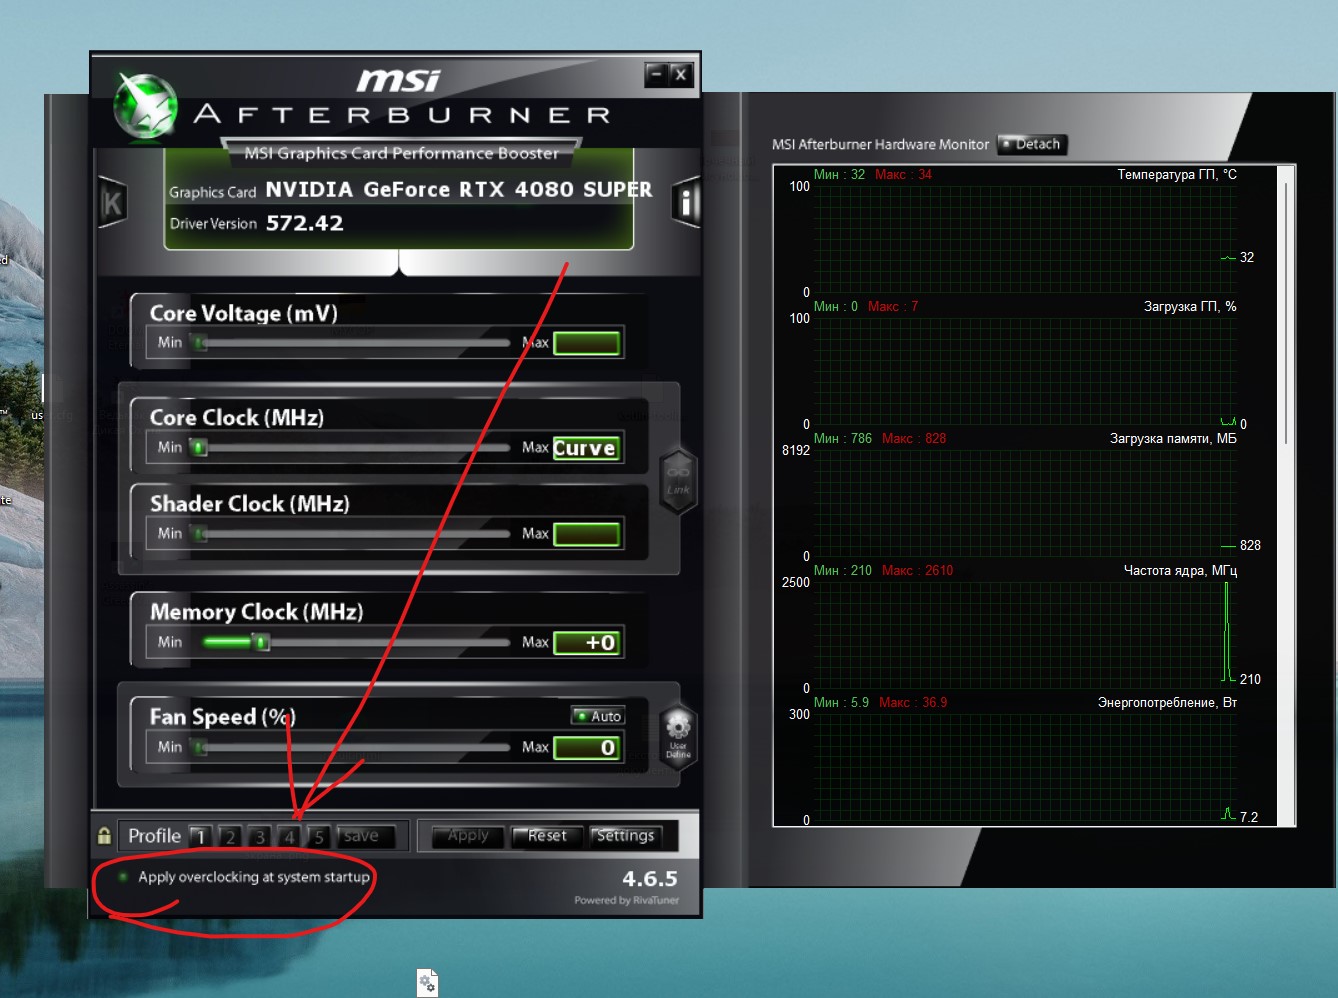
Task: Click the Profile label
Action: tap(154, 836)
